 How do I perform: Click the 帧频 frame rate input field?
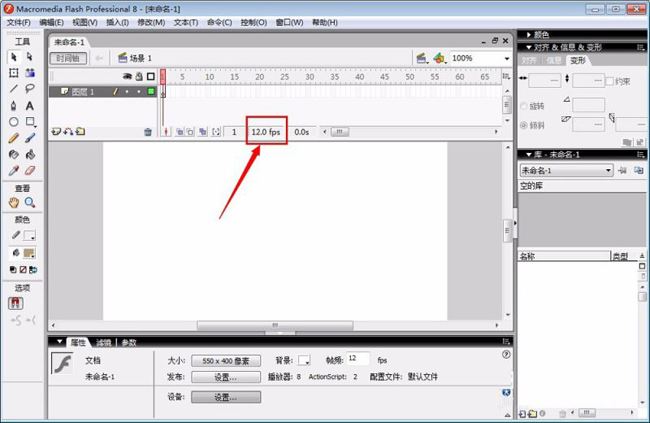[359, 359]
